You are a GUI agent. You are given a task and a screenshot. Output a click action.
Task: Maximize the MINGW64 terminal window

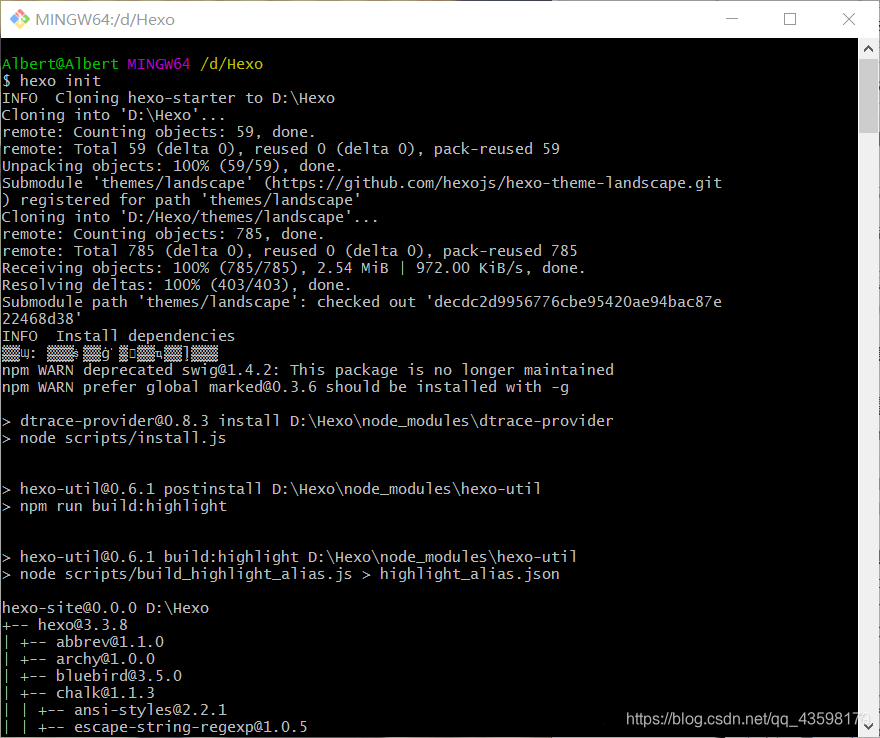790,19
